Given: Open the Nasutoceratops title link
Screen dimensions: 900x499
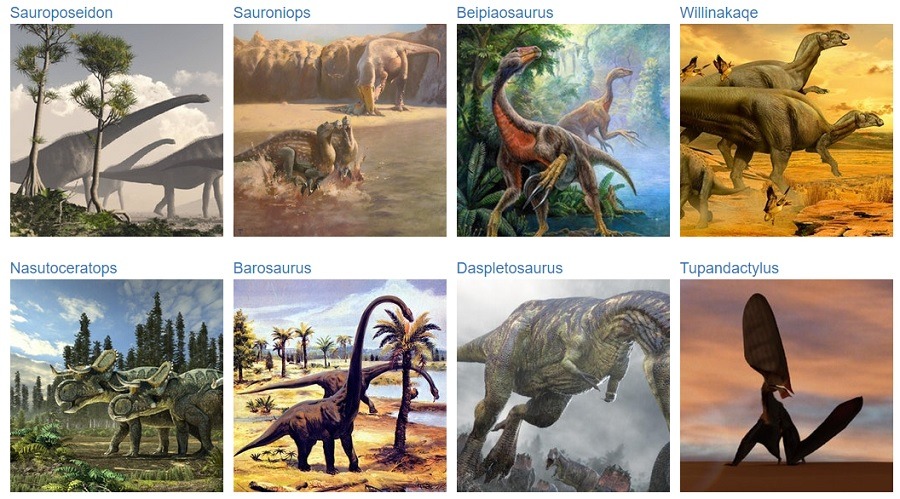Looking at the screenshot, I should 63,268.
